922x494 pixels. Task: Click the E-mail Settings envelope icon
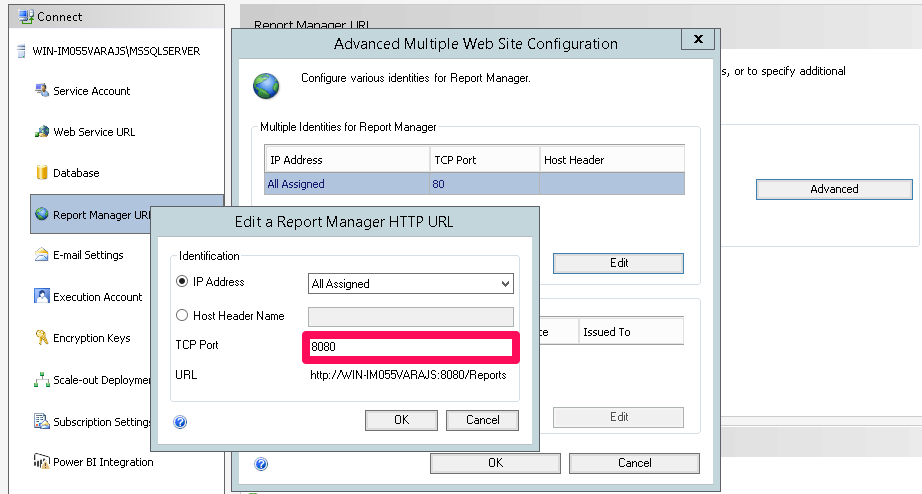click(41, 255)
